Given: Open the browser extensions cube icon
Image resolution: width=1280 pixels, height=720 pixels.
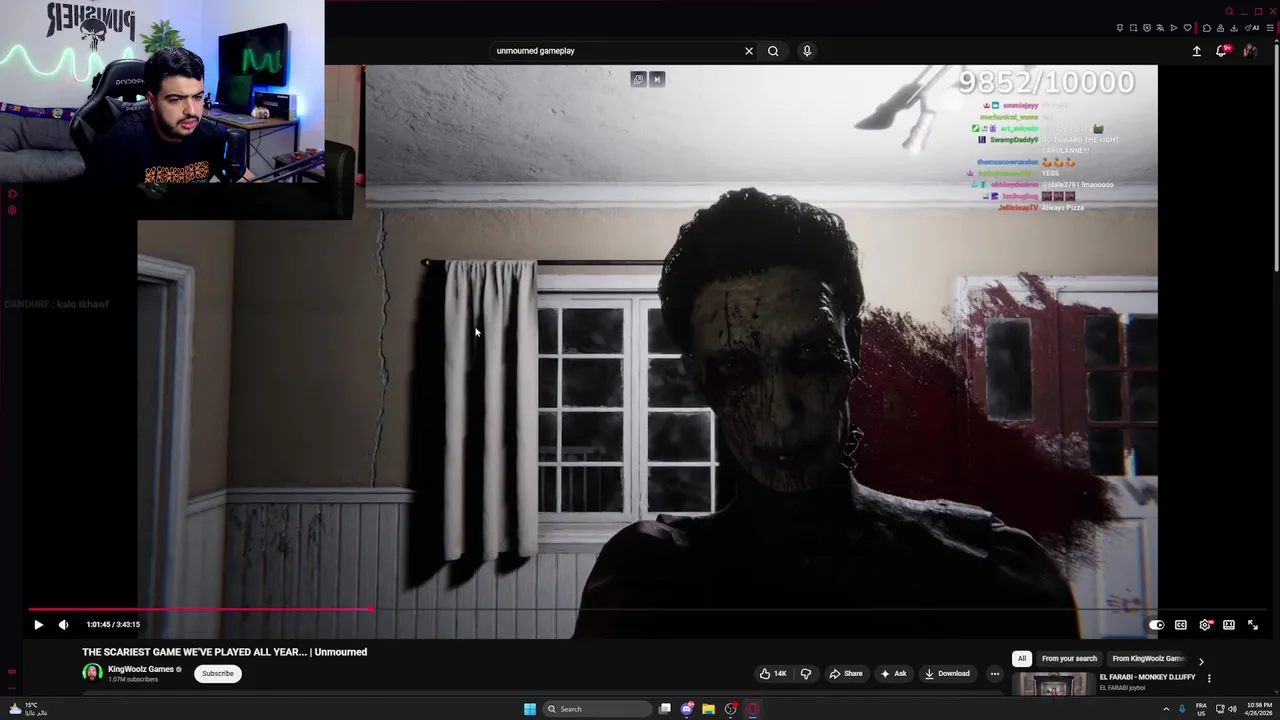Looking at the screenshot, I should [x=1207, y=28].
